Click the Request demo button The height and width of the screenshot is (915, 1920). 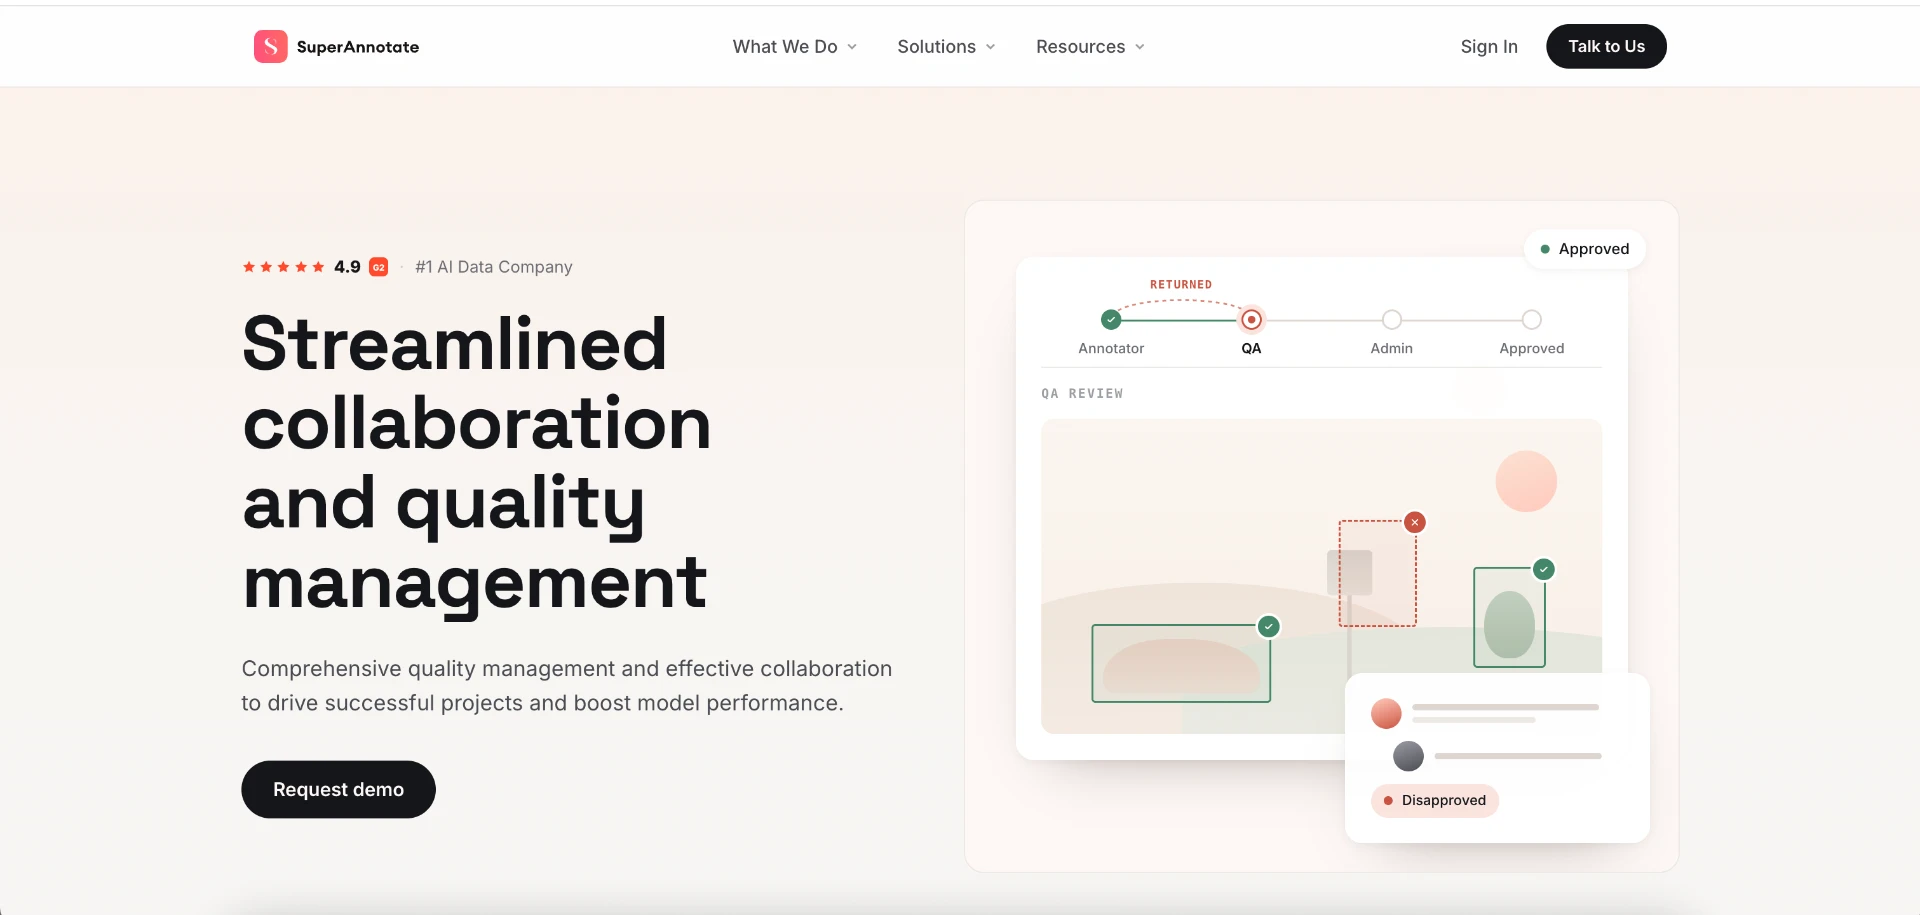[338, 789]
